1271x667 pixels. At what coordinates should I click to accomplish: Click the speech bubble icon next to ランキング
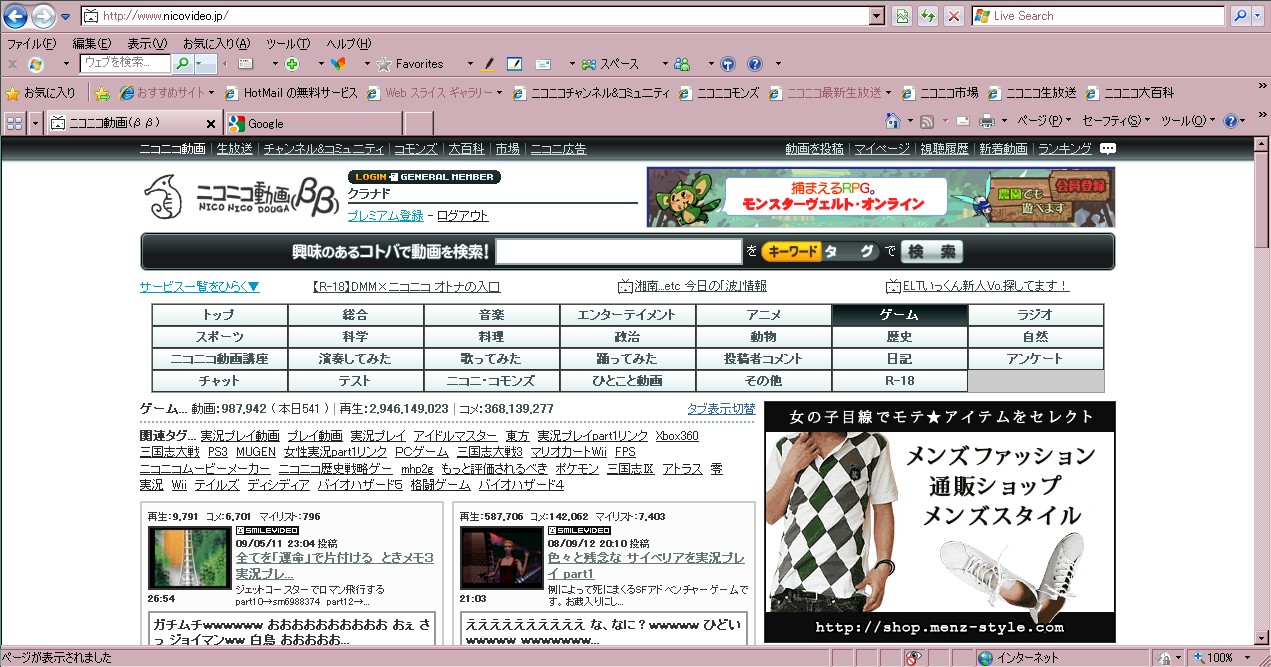[1107, 149]
